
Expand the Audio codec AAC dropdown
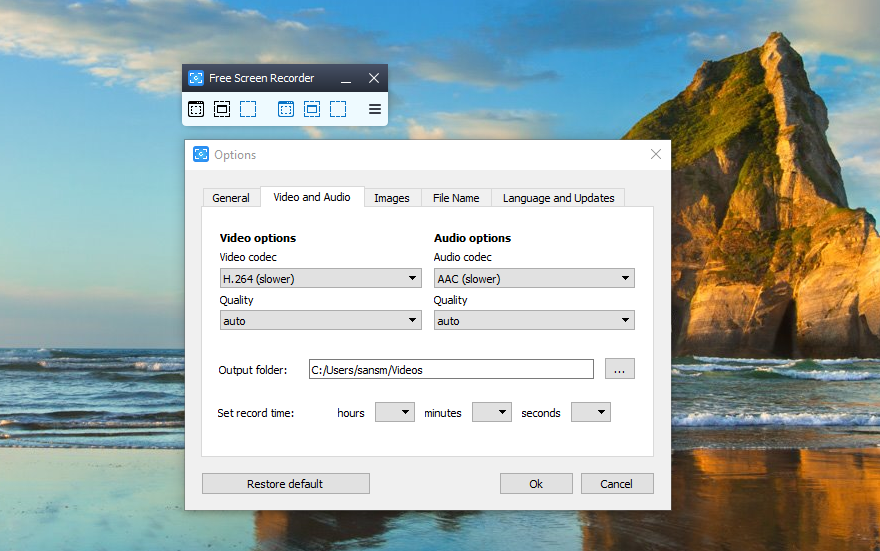click(x=534, y=278)
